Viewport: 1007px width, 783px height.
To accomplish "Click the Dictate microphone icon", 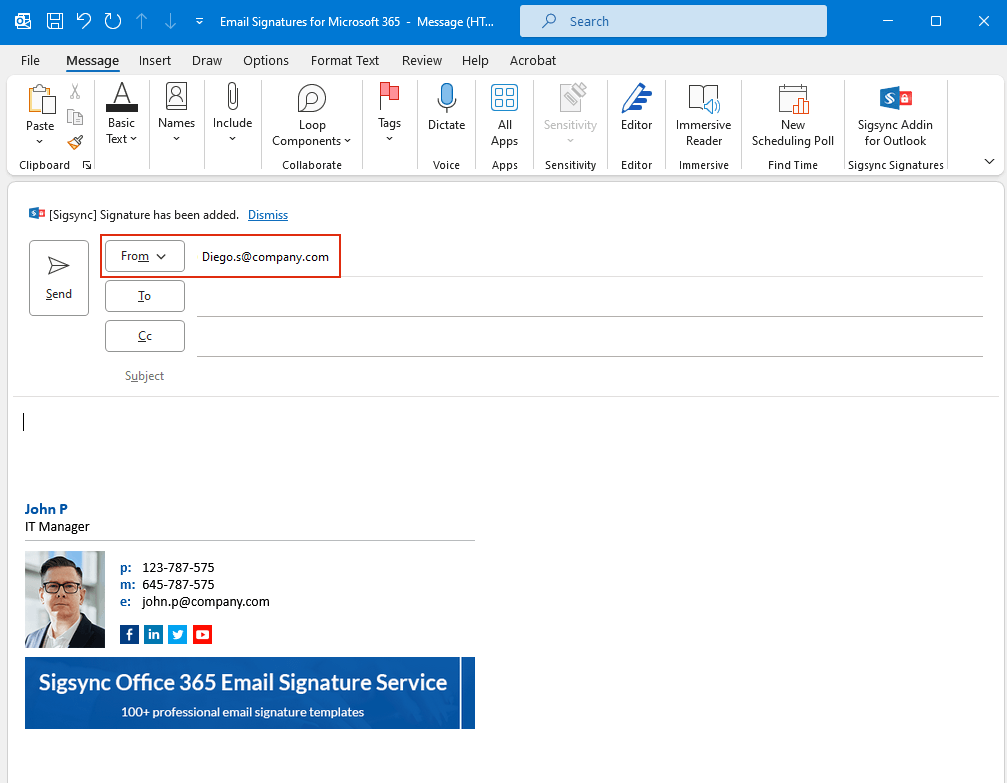I will tap(446, 100).
